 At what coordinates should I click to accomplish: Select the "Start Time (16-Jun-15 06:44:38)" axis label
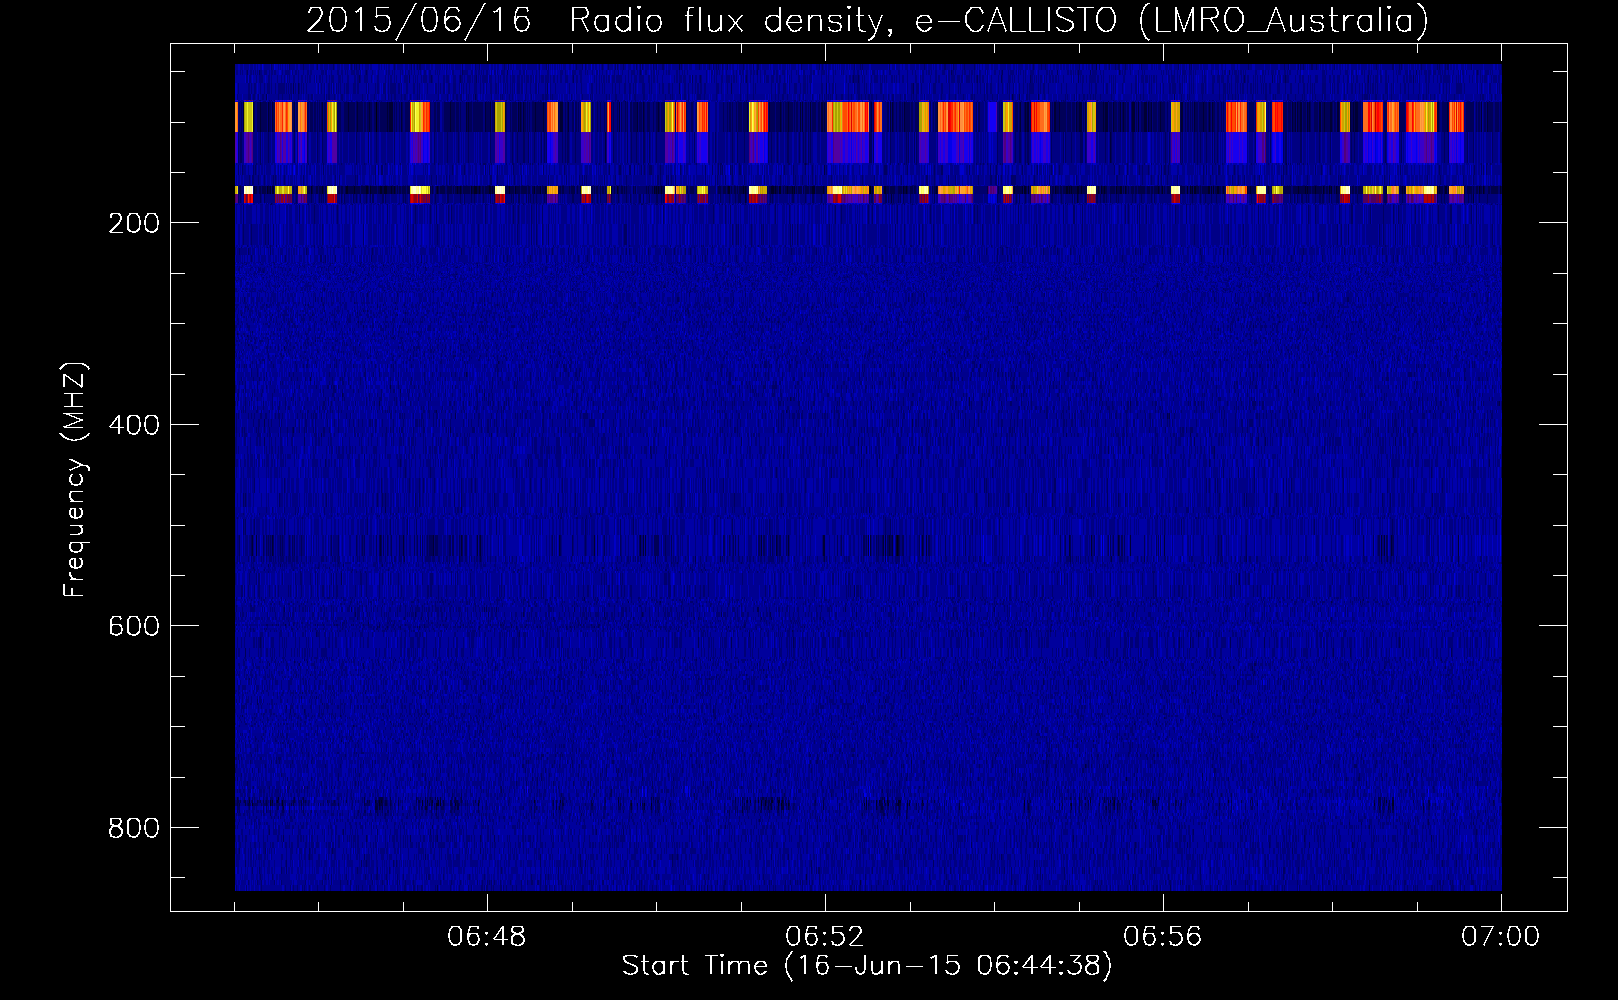click(867, 966)
